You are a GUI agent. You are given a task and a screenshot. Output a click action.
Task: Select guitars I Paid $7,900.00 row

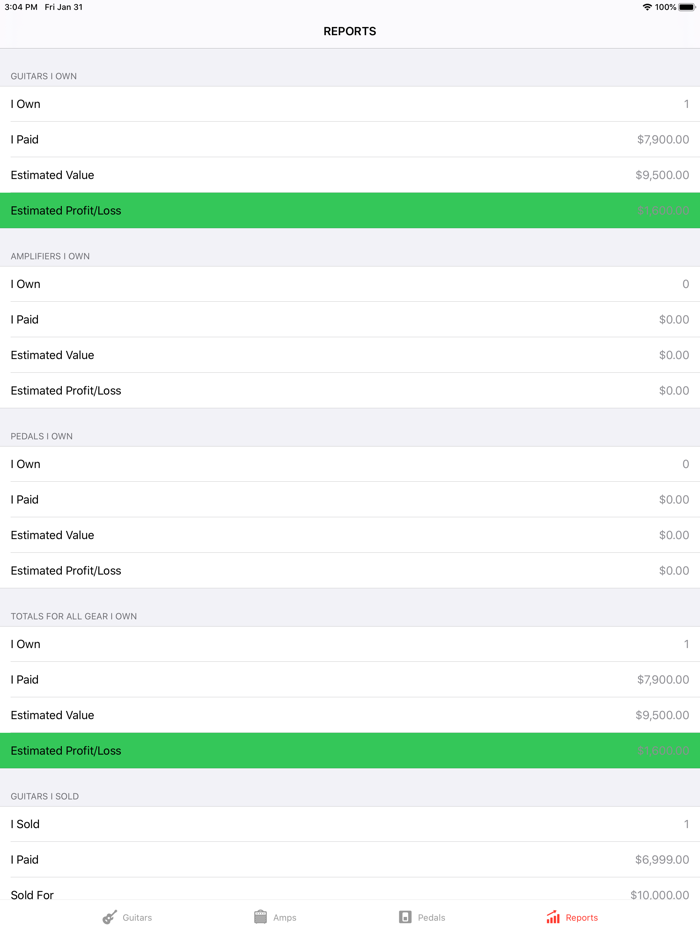pos(350,140)
